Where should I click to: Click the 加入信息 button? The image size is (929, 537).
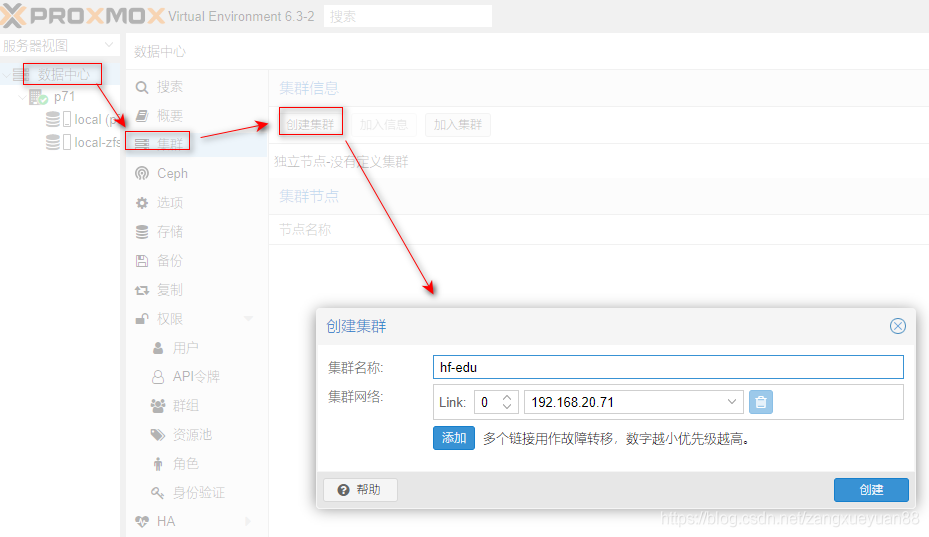pos(383,124)
